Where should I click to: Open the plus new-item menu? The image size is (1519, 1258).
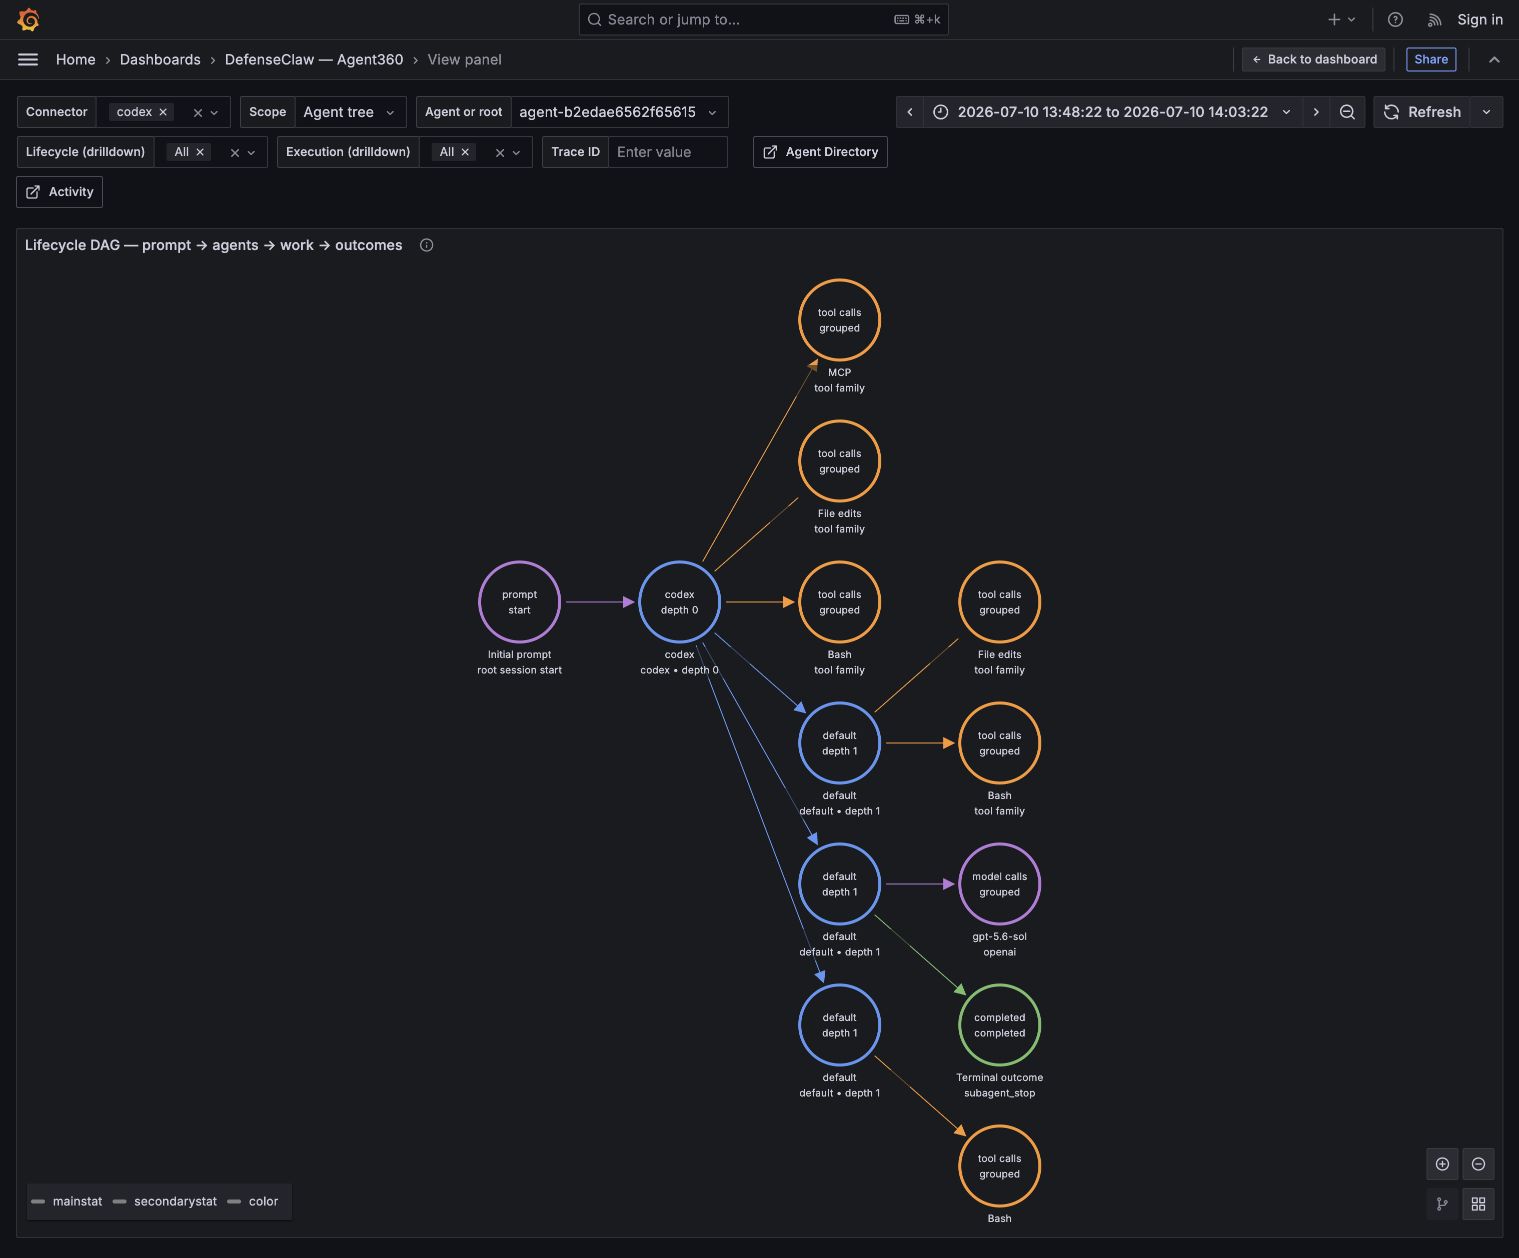pos(1341,19)
